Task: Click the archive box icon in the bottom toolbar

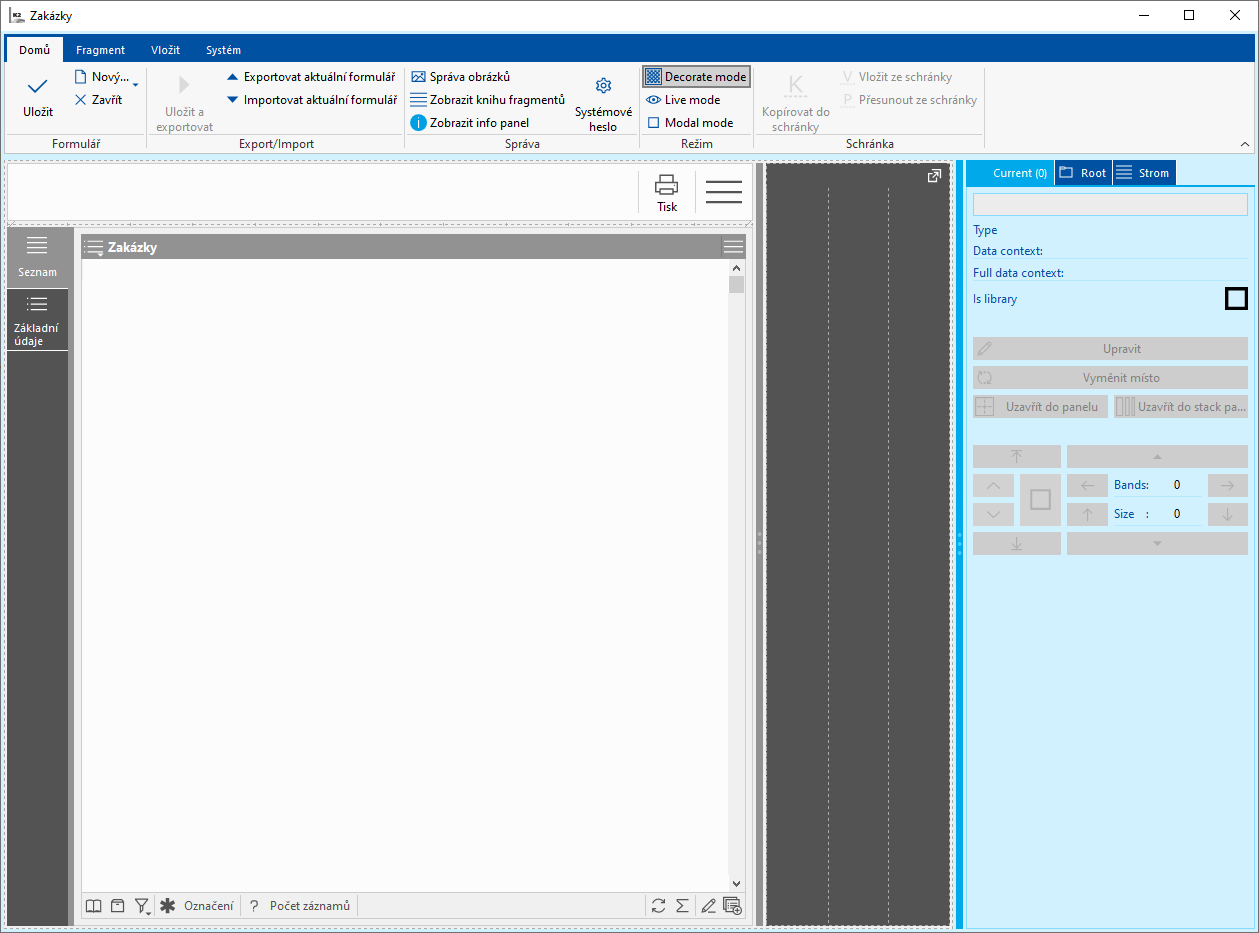Action: [x=118, y=906]
